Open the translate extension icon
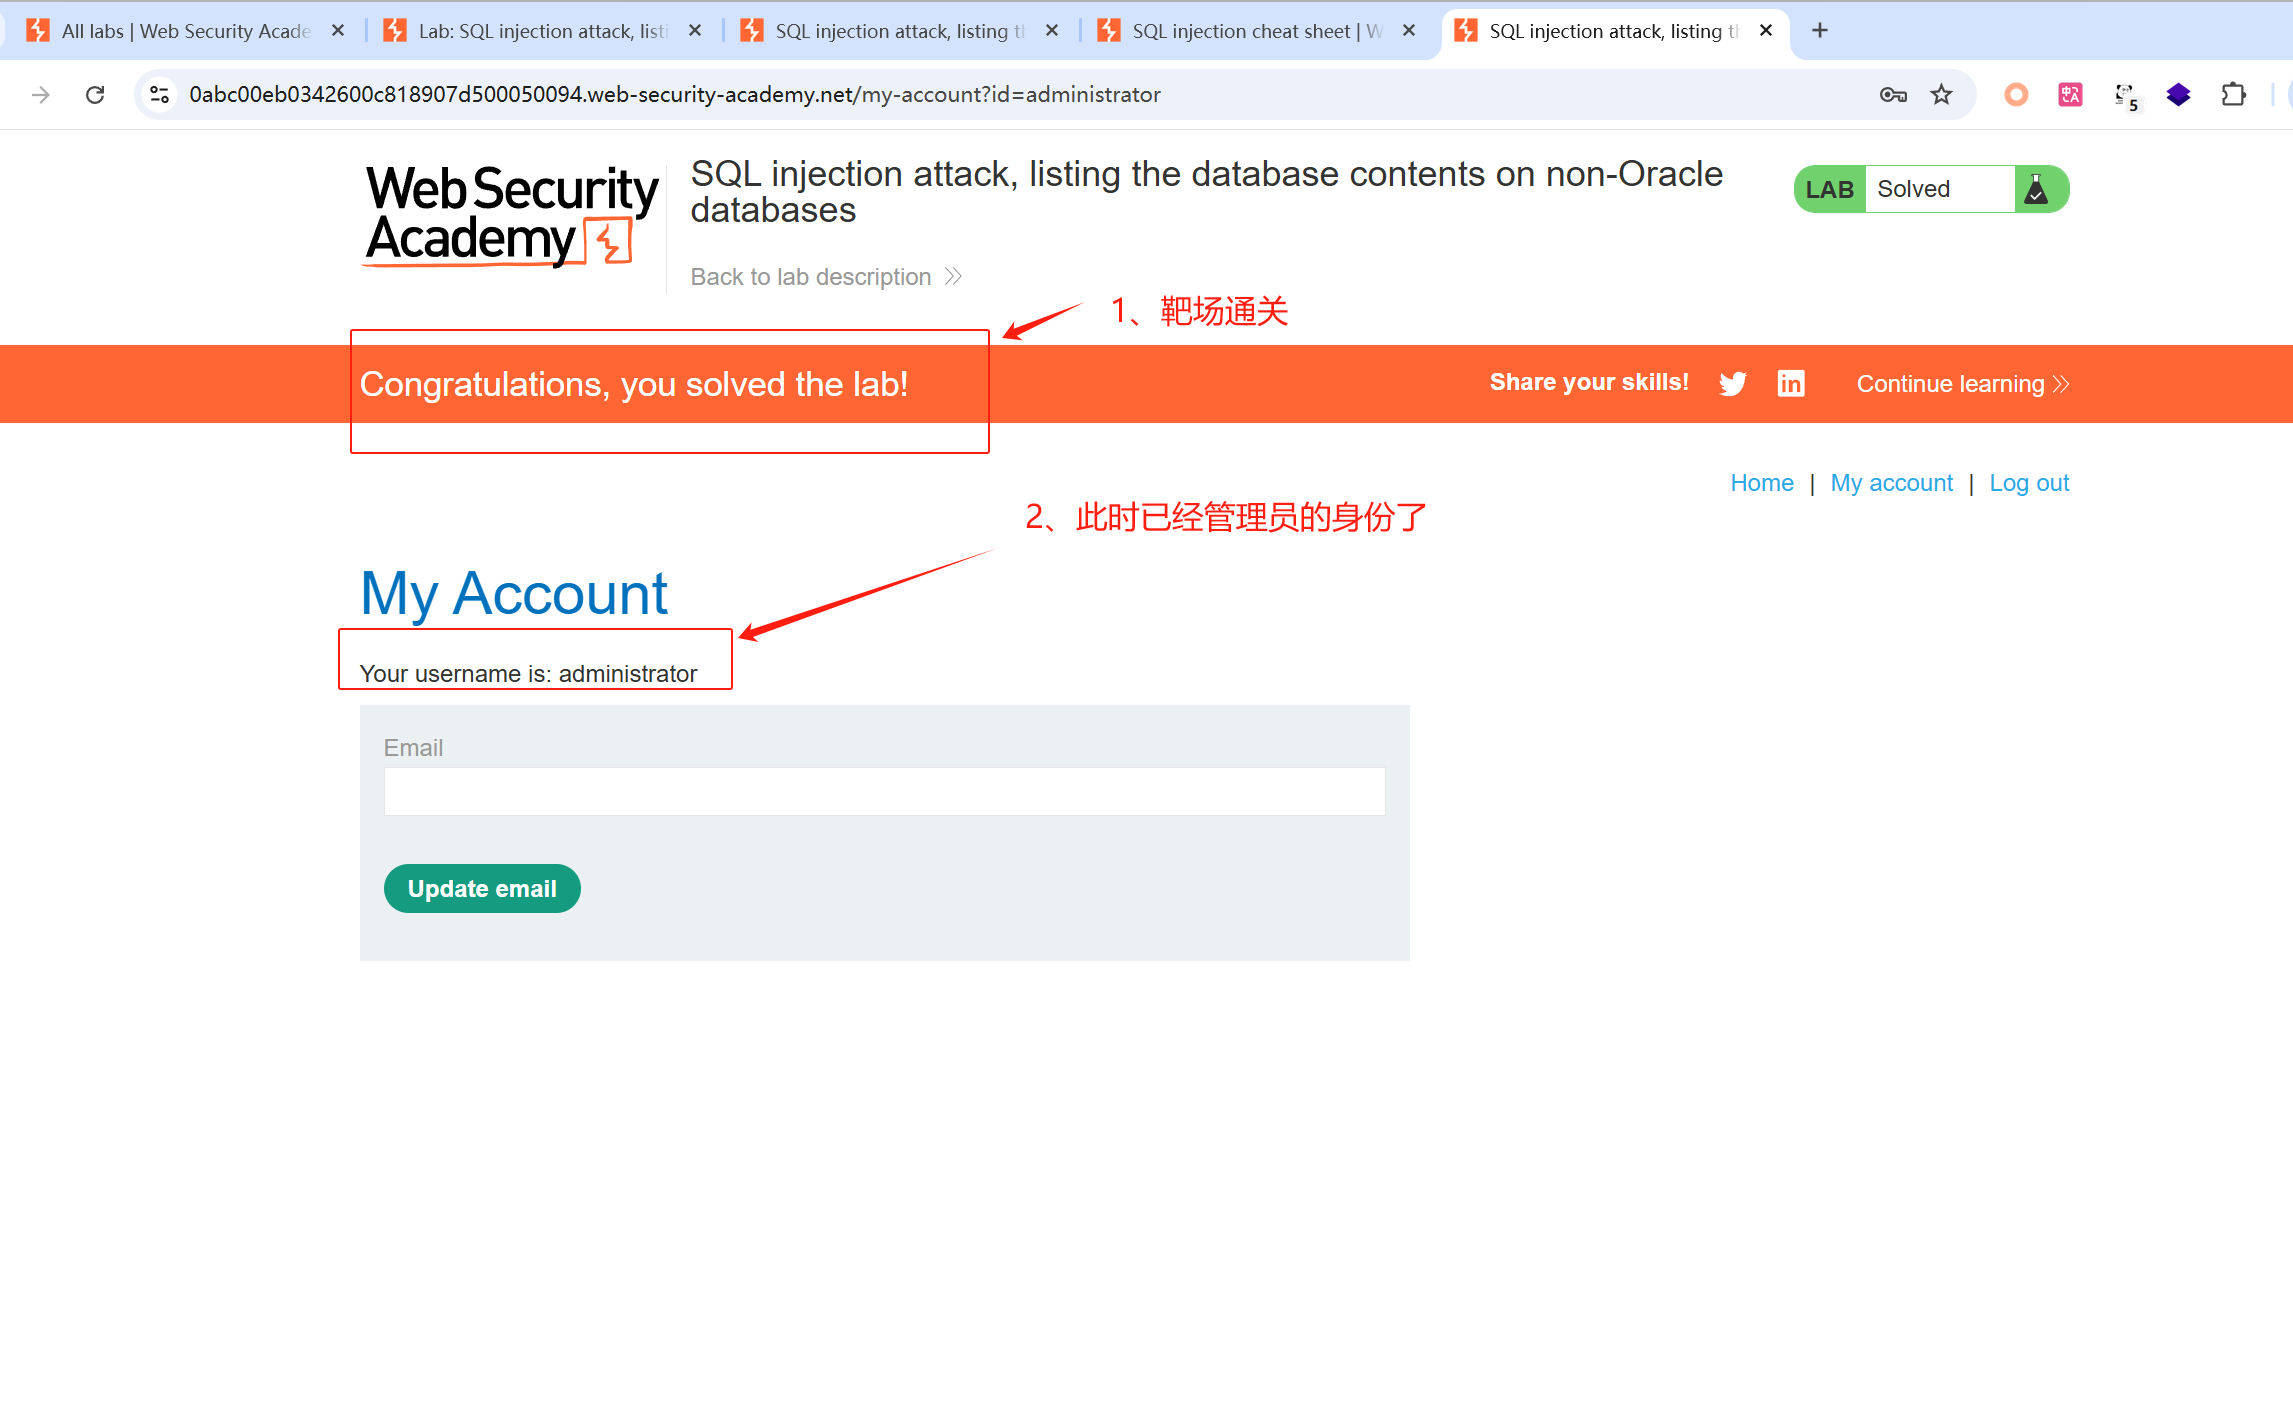Screen dimensions: 2293x1416 click(2070, 95)
